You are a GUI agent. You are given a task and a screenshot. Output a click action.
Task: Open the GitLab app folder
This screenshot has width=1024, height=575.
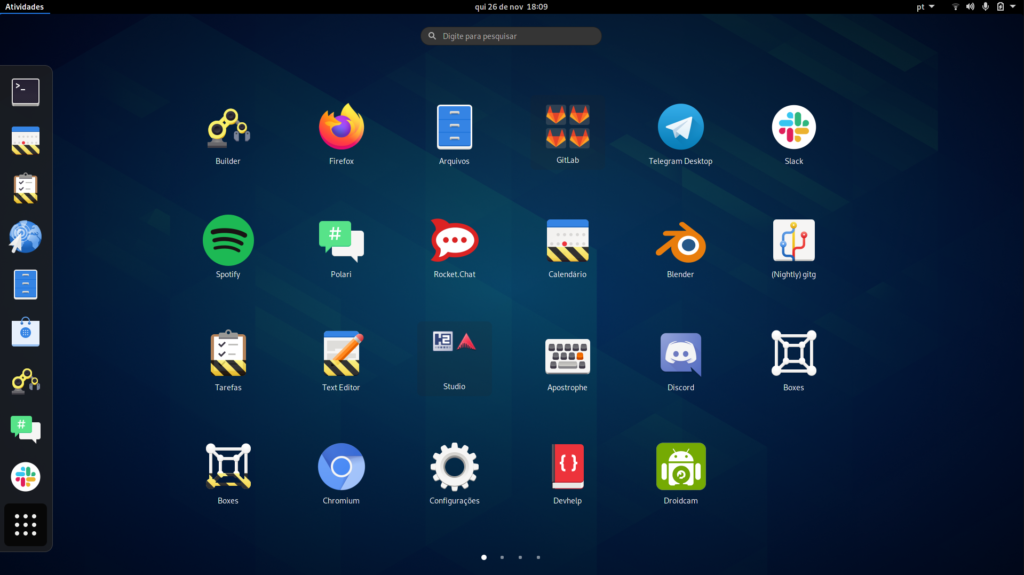point(567,134)
